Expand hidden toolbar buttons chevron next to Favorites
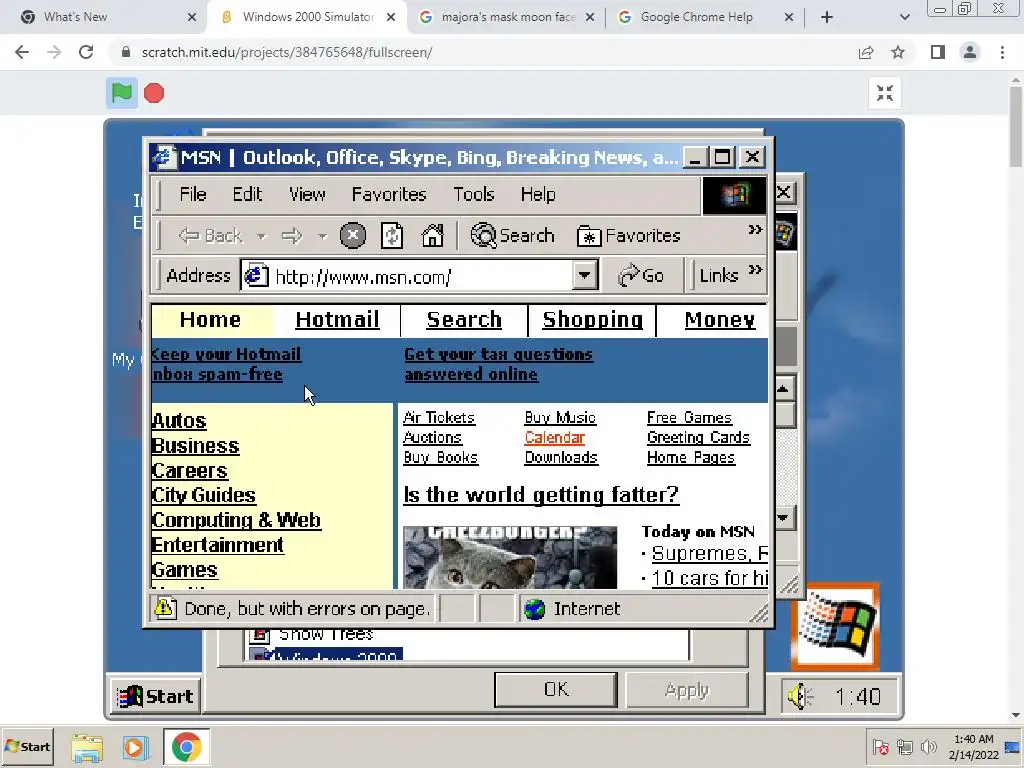Screen dimensions: 1024x768 pyautogui.click(x=755, y=230)
